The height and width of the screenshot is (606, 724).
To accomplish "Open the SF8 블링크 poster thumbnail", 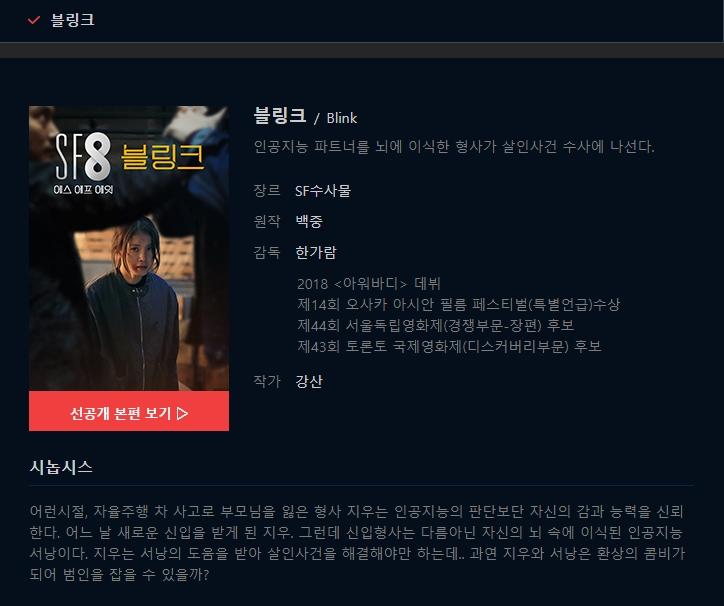I will [129, 248].
